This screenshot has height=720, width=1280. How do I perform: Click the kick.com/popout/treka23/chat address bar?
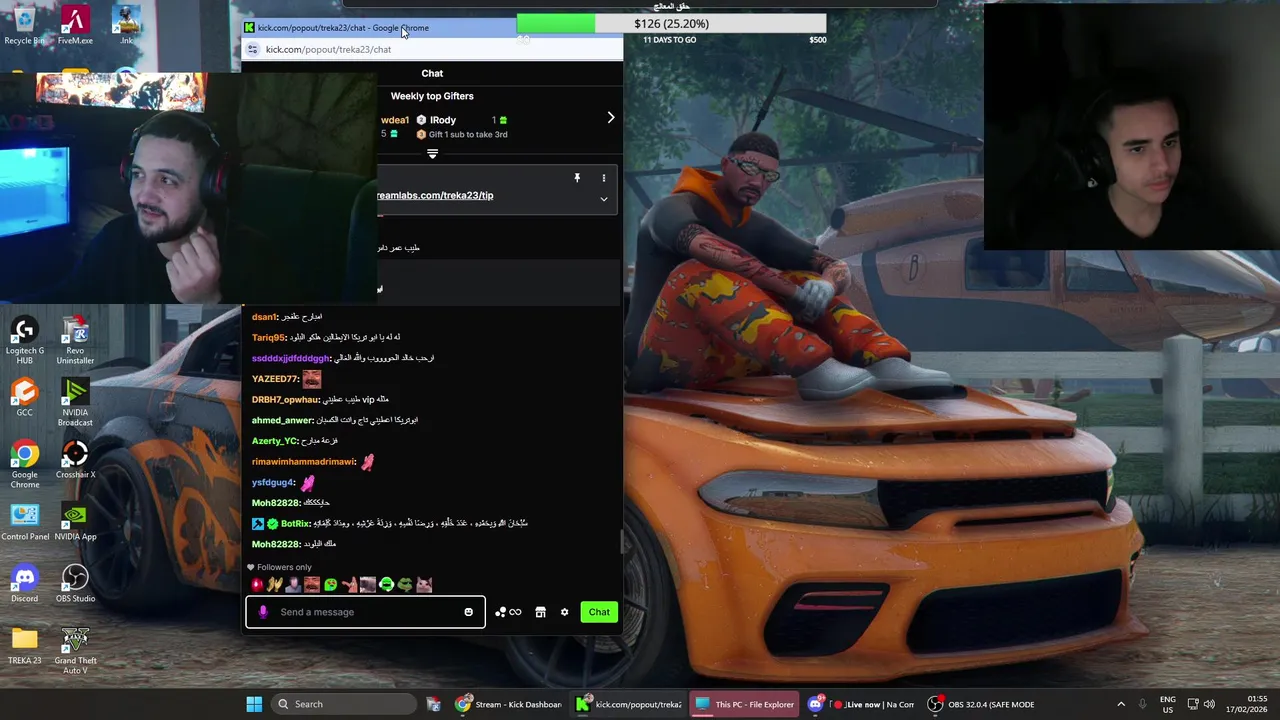pos(328,49)
